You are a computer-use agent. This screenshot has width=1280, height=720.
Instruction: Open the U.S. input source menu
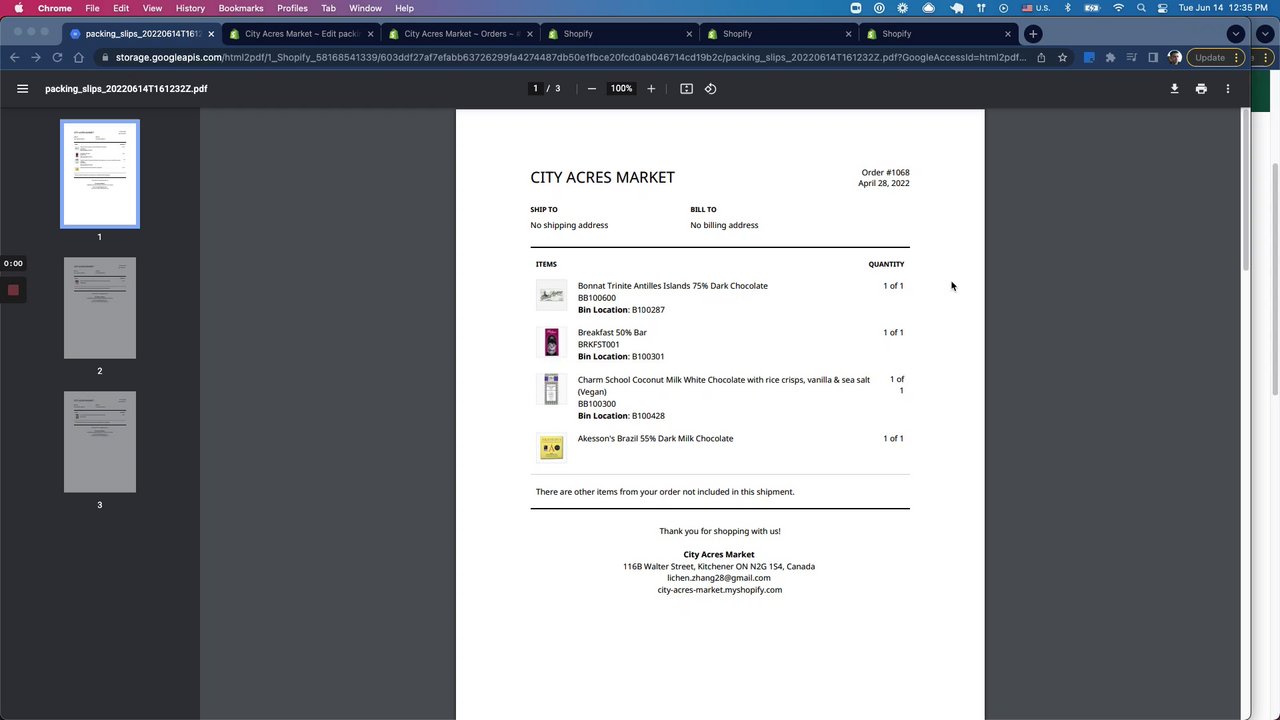tap(1036, 8)
